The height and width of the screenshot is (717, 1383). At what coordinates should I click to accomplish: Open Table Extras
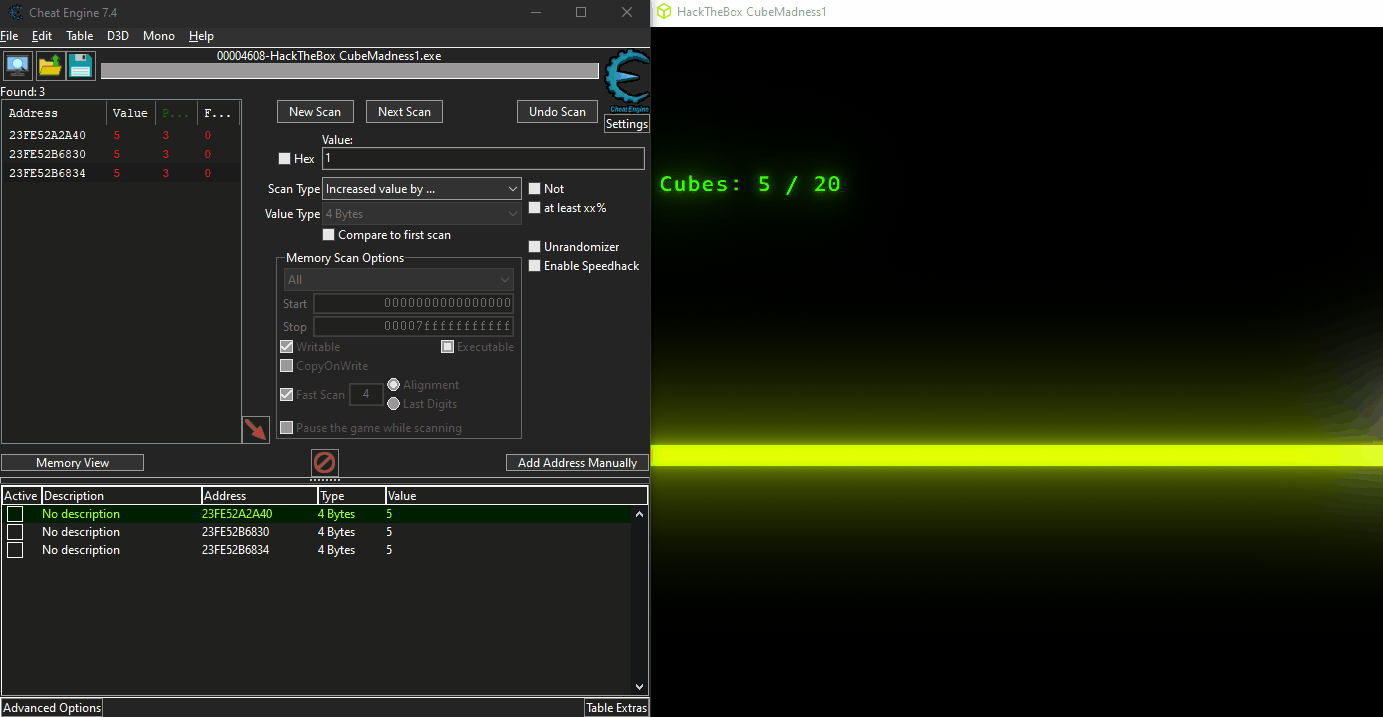pyautogui.click(x=617, y=708)
